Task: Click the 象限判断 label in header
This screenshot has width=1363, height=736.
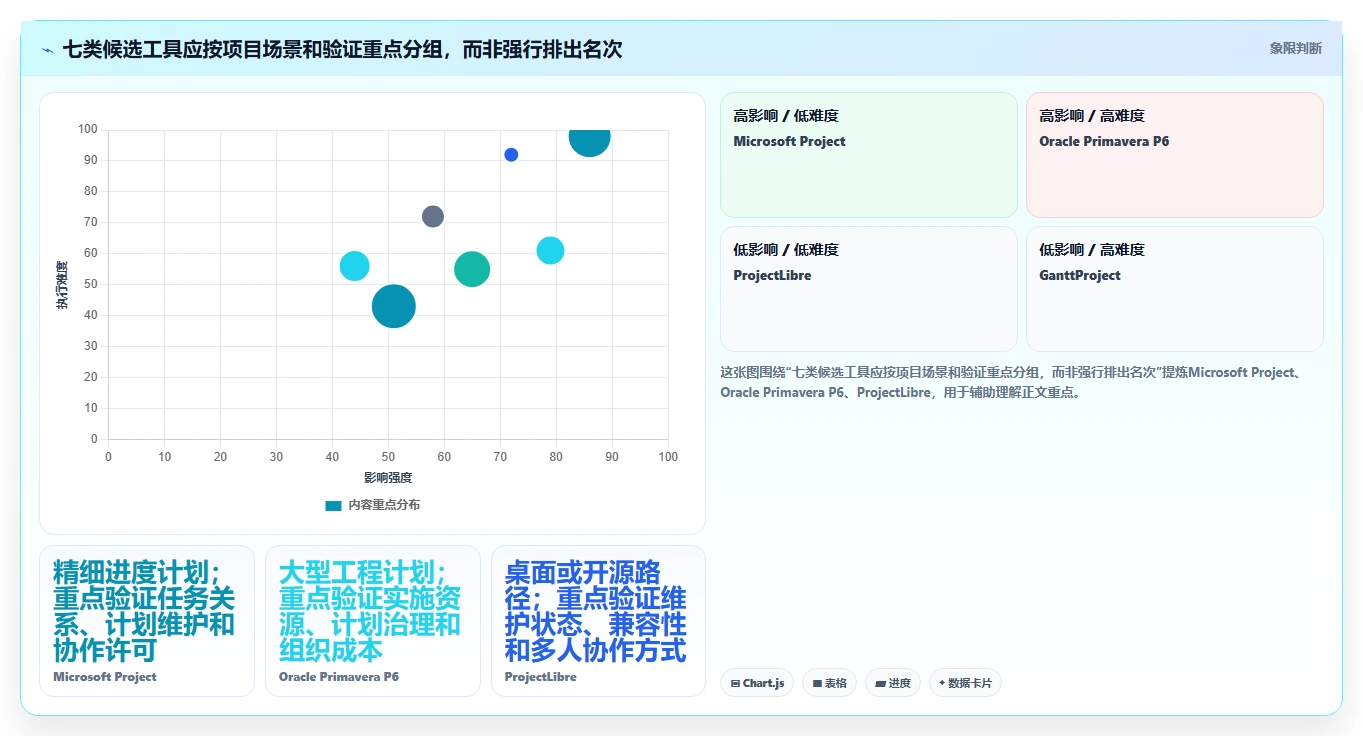Action: 1295,48
